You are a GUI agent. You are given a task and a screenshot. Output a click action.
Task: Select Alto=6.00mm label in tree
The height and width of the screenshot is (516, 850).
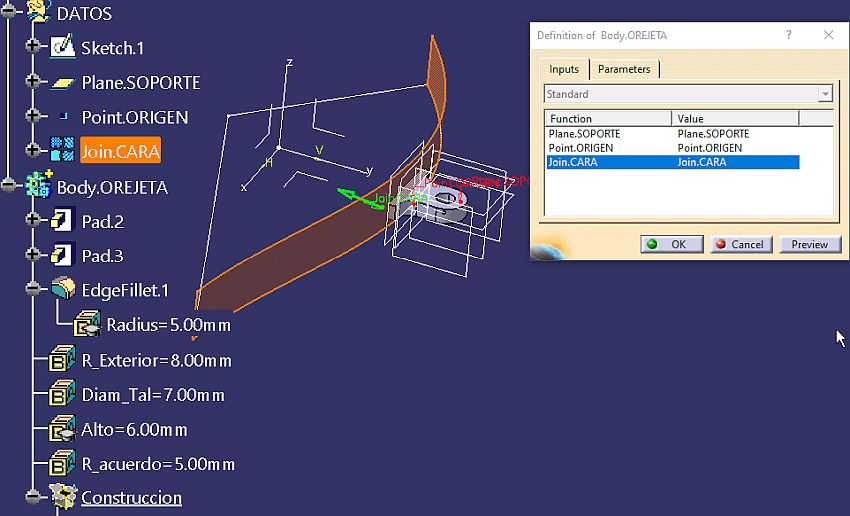[x=134, y=430]
